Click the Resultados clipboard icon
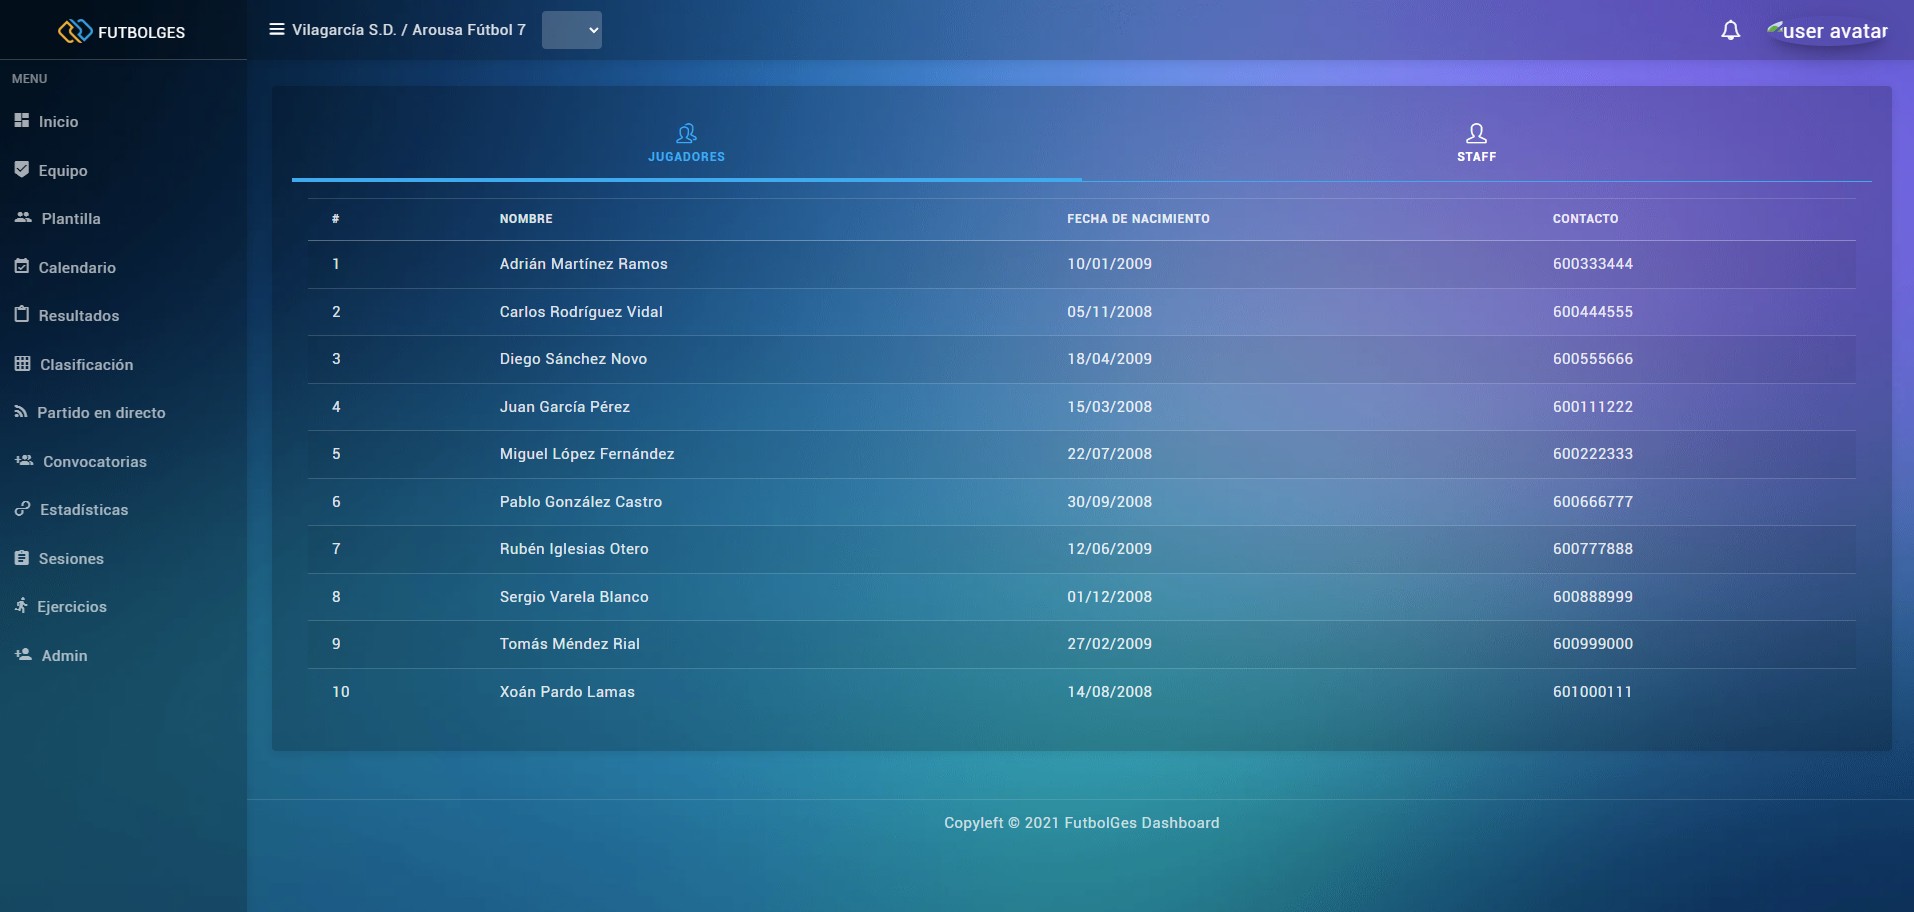Viewport: 1914px width, 912px height. pyautogui.click(x=22, y=315)
